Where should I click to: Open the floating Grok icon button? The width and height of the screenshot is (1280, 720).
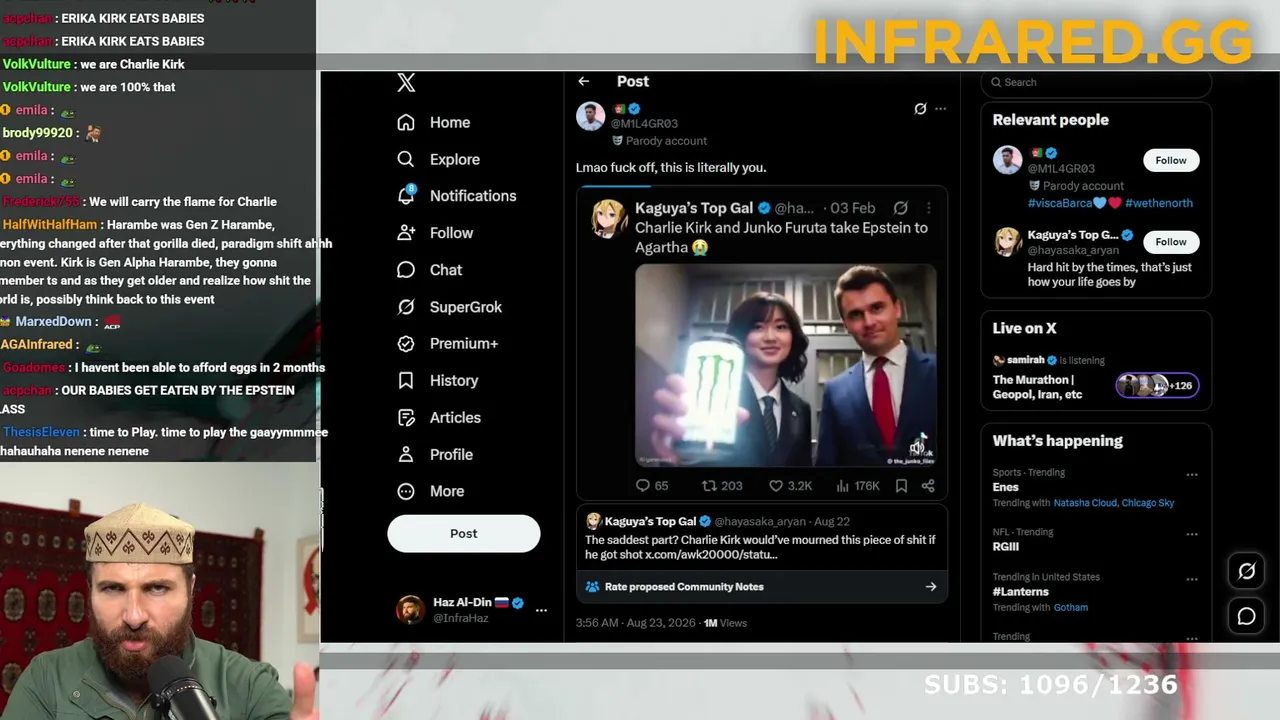(x=1246, y=571)
